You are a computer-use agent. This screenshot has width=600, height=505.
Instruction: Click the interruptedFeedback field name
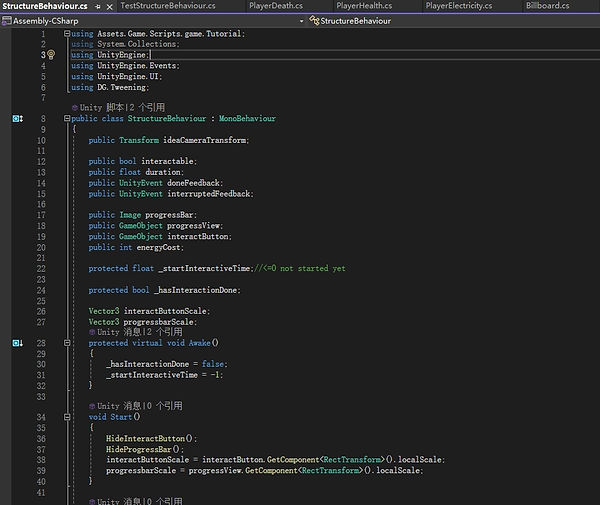pos(209,194)
